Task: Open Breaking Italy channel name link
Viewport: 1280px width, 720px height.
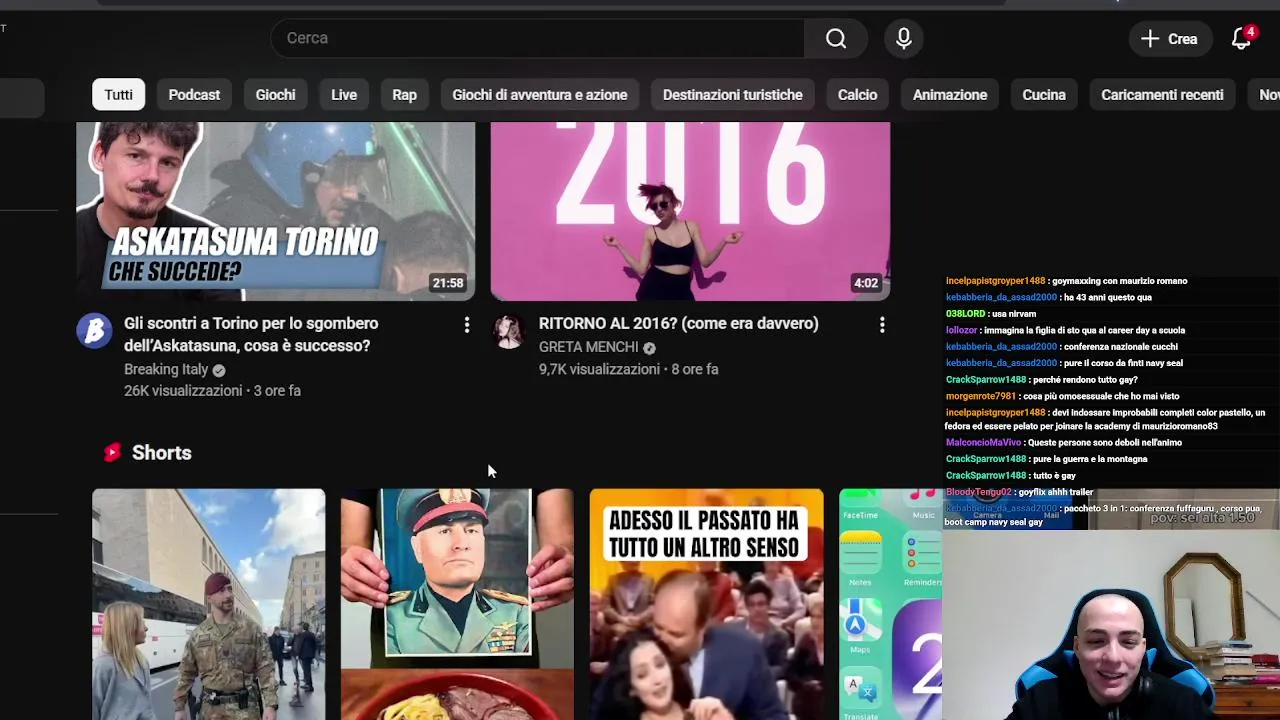Action: pos(166,369)
